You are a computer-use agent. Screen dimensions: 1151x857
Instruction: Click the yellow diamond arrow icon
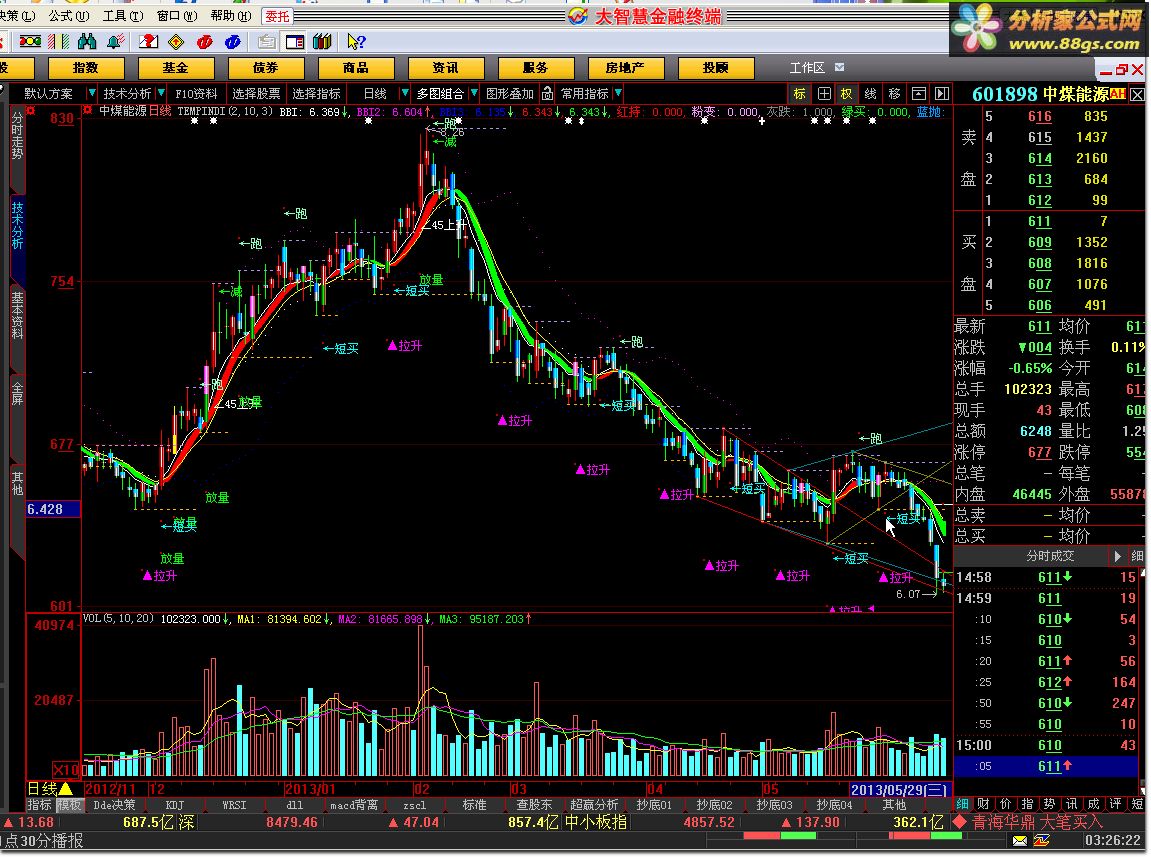(x=176, y=42)
